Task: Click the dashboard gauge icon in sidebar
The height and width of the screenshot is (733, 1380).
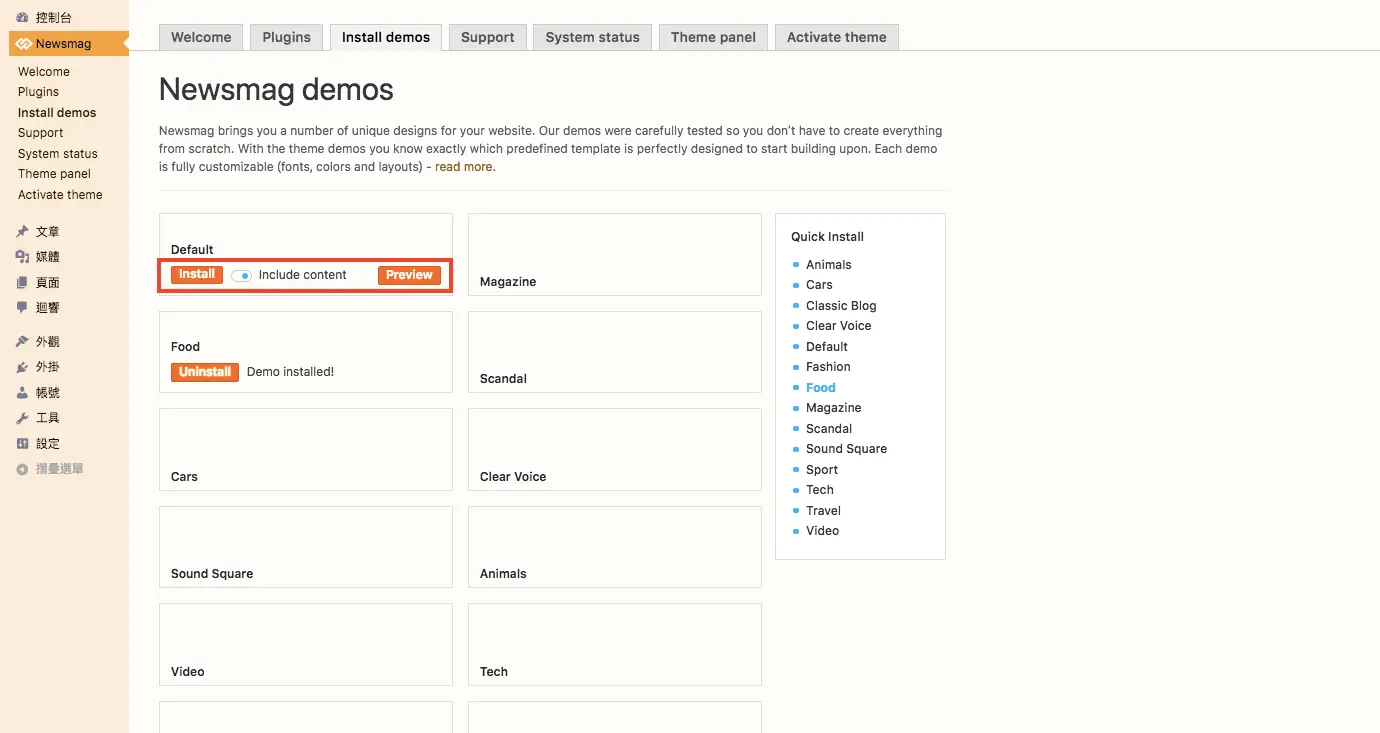Action: [x=22, y=18]
